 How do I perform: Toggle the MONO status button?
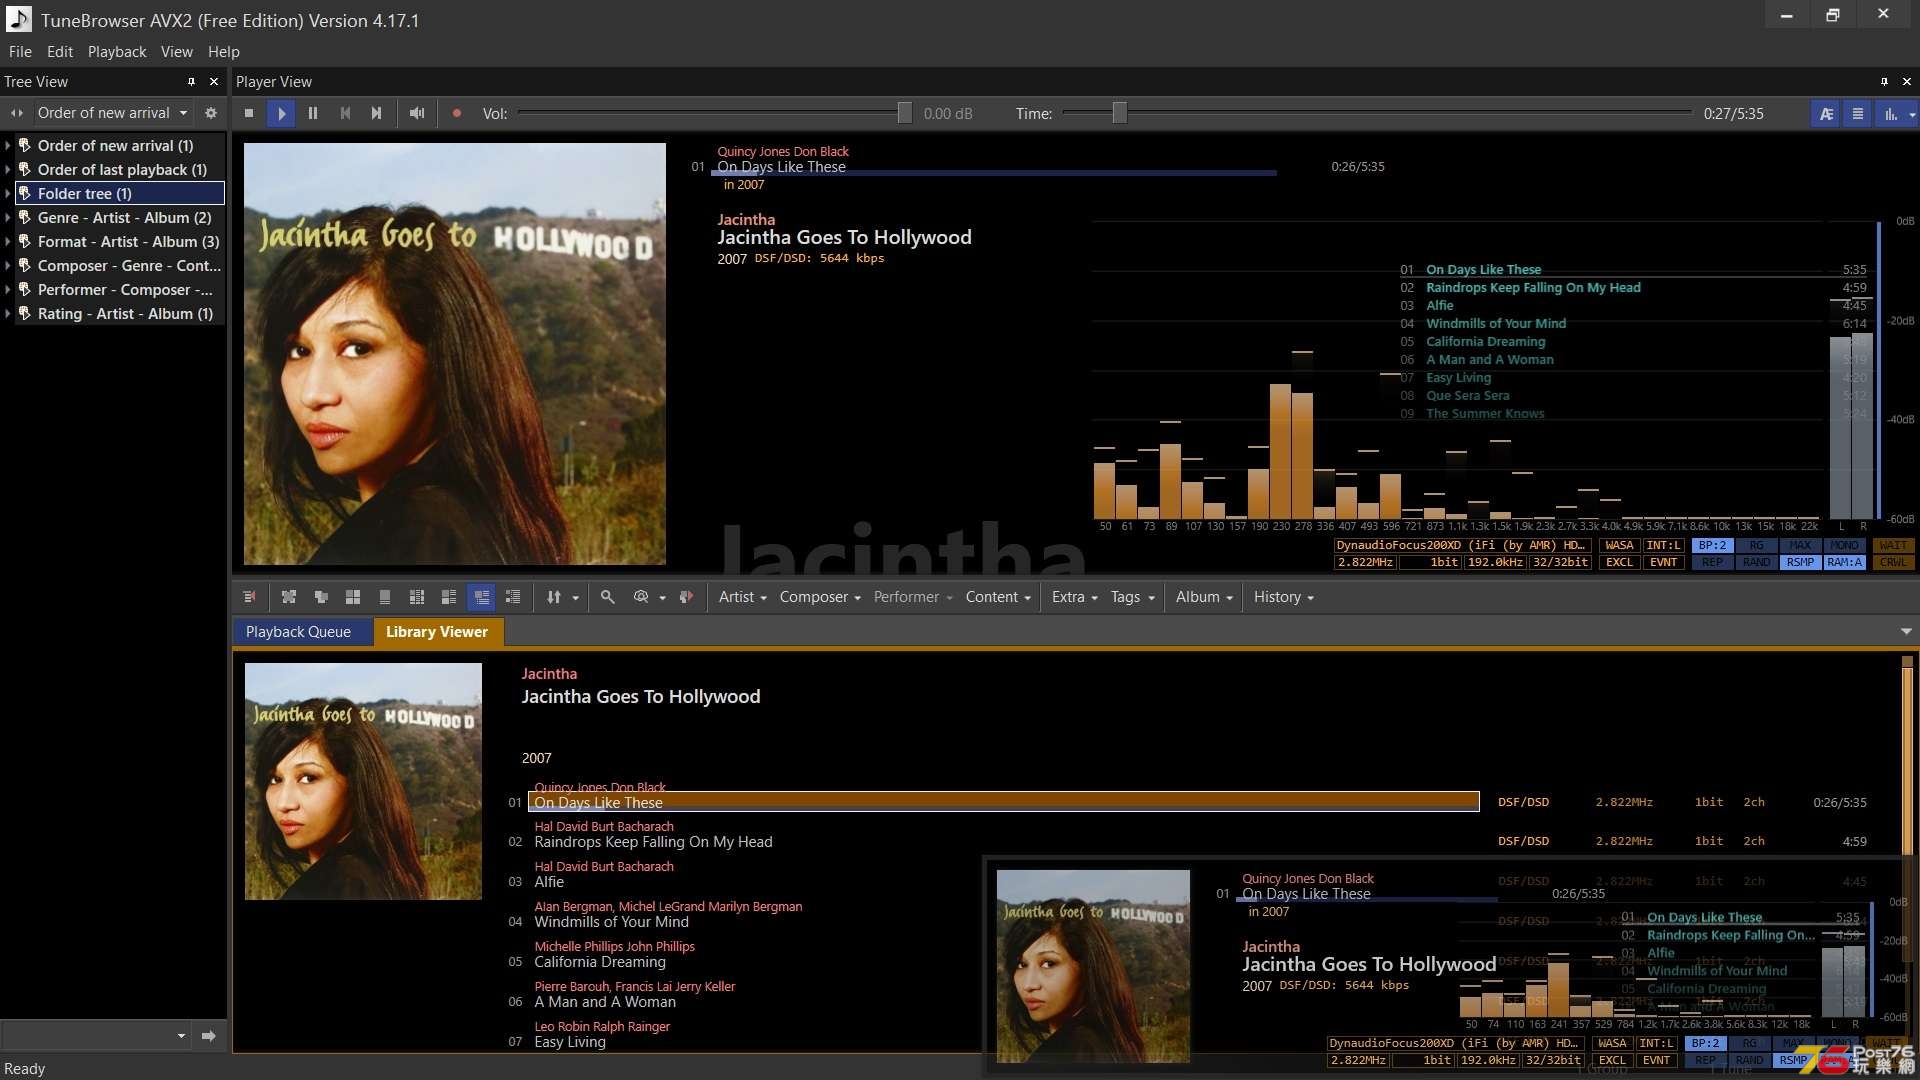point(1844,546)
